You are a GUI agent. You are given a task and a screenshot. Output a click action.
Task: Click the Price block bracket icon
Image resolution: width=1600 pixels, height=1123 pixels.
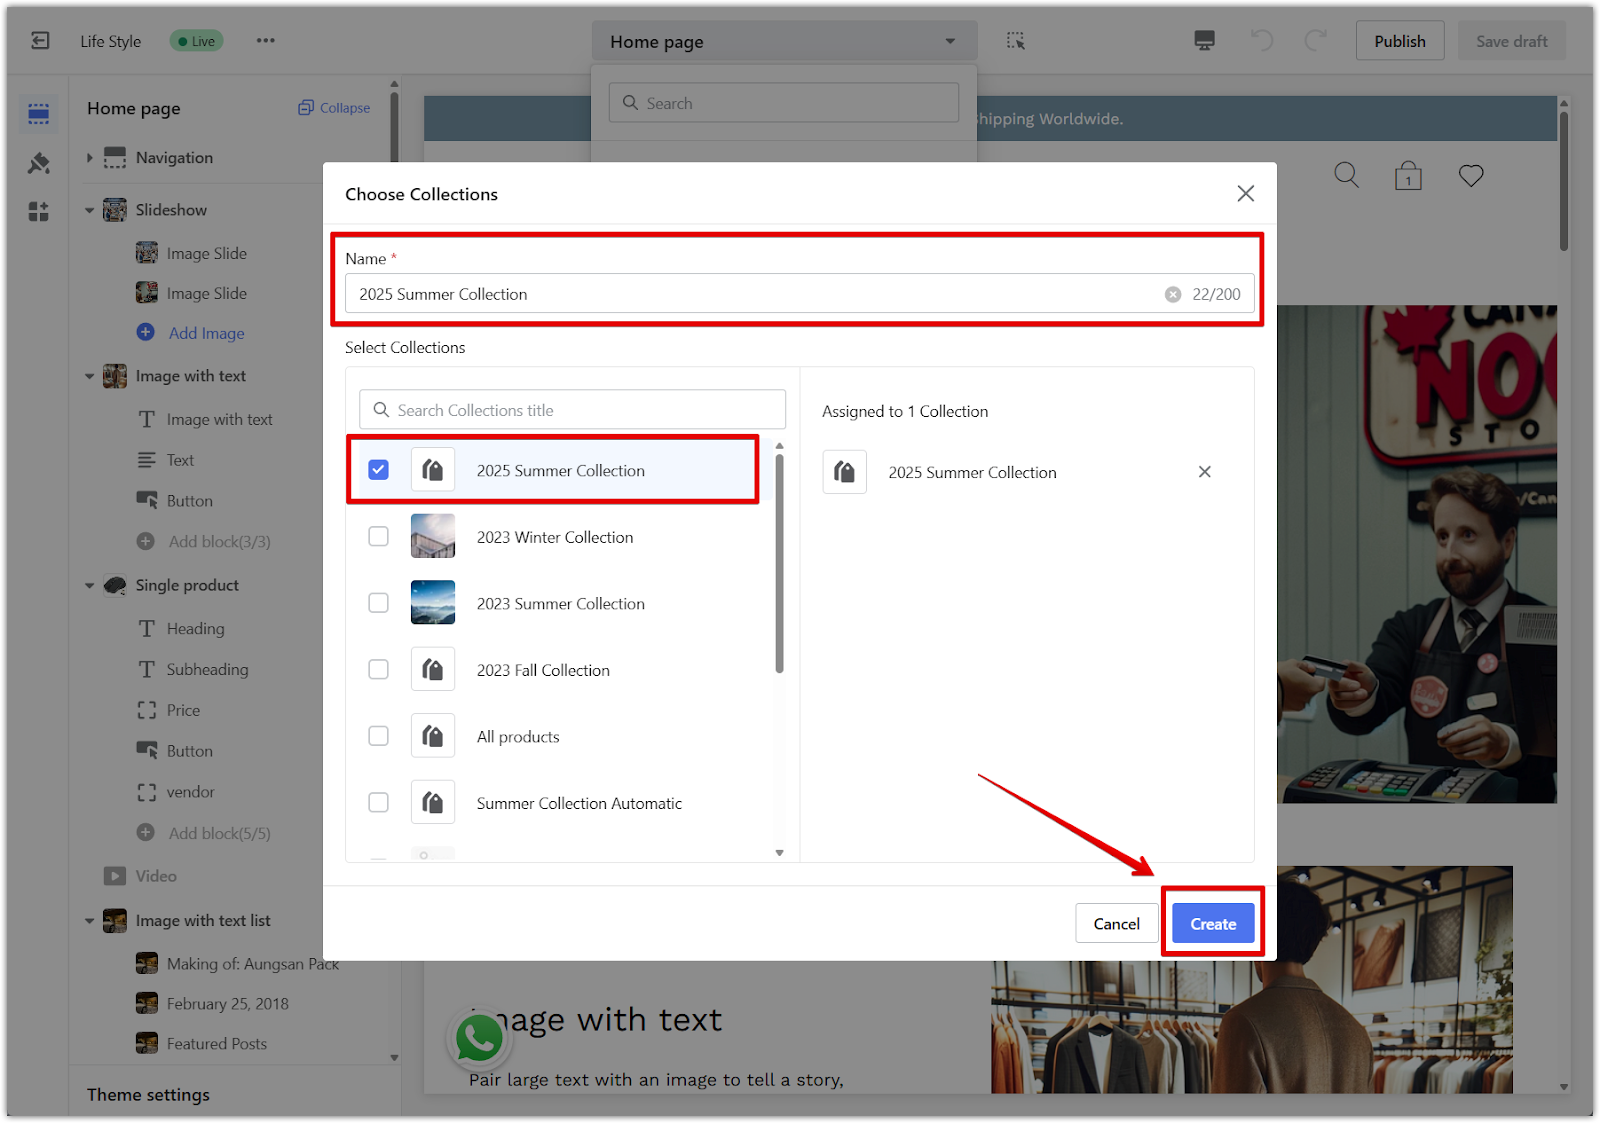click(147, 711)
